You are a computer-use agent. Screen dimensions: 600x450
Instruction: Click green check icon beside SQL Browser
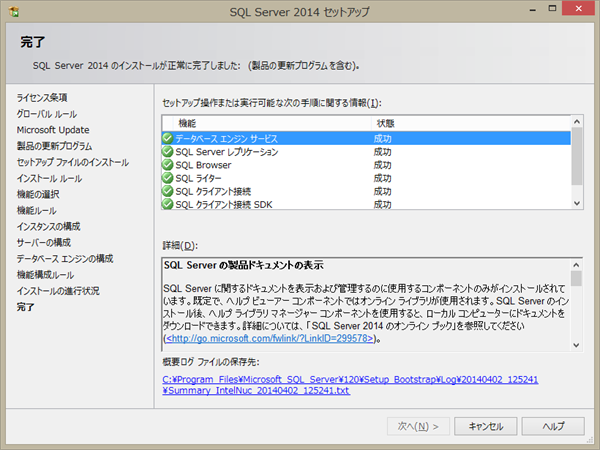pyautogui.click(x=168, y=165)
